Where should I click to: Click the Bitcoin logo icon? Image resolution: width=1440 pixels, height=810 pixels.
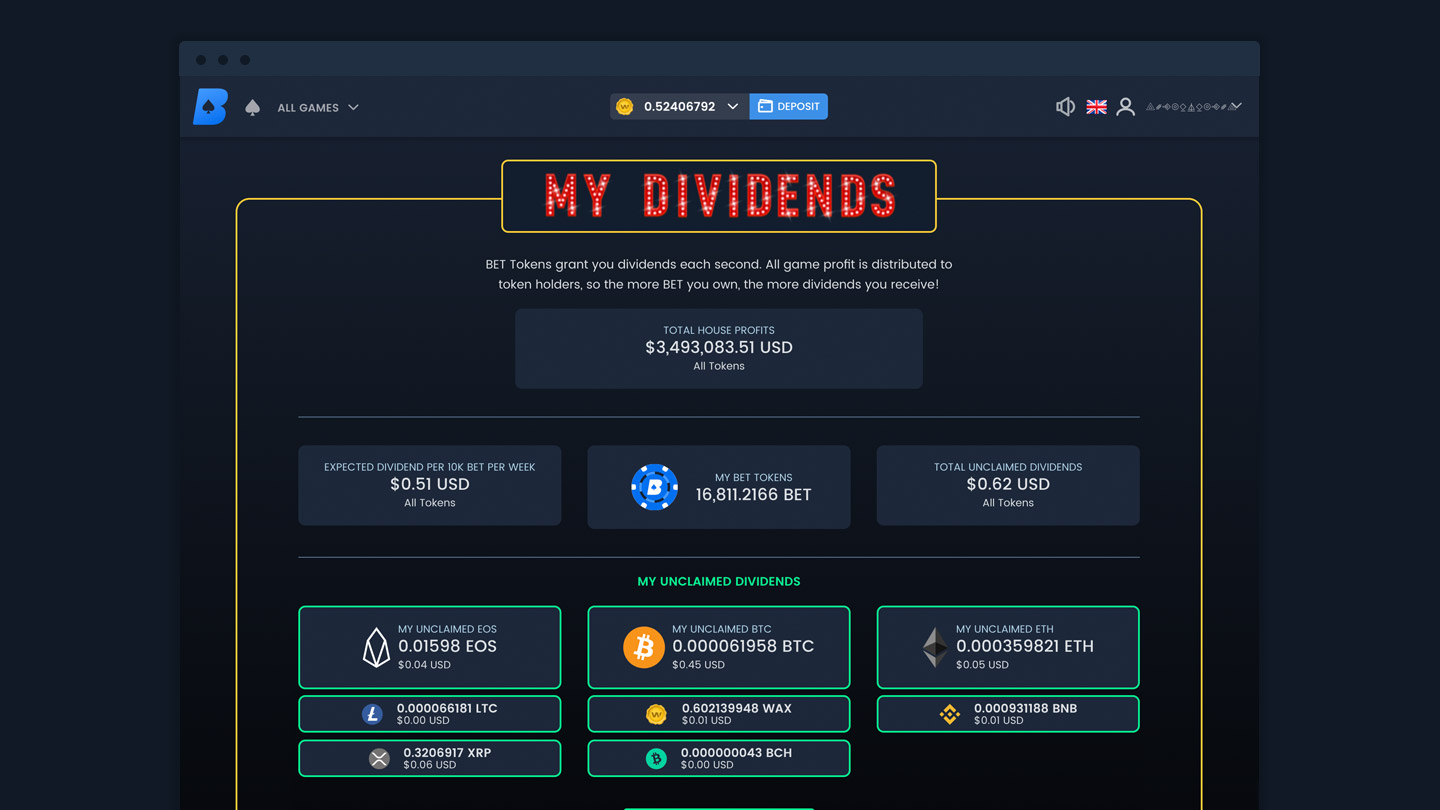pyautogui.click(x=644, y=647)
